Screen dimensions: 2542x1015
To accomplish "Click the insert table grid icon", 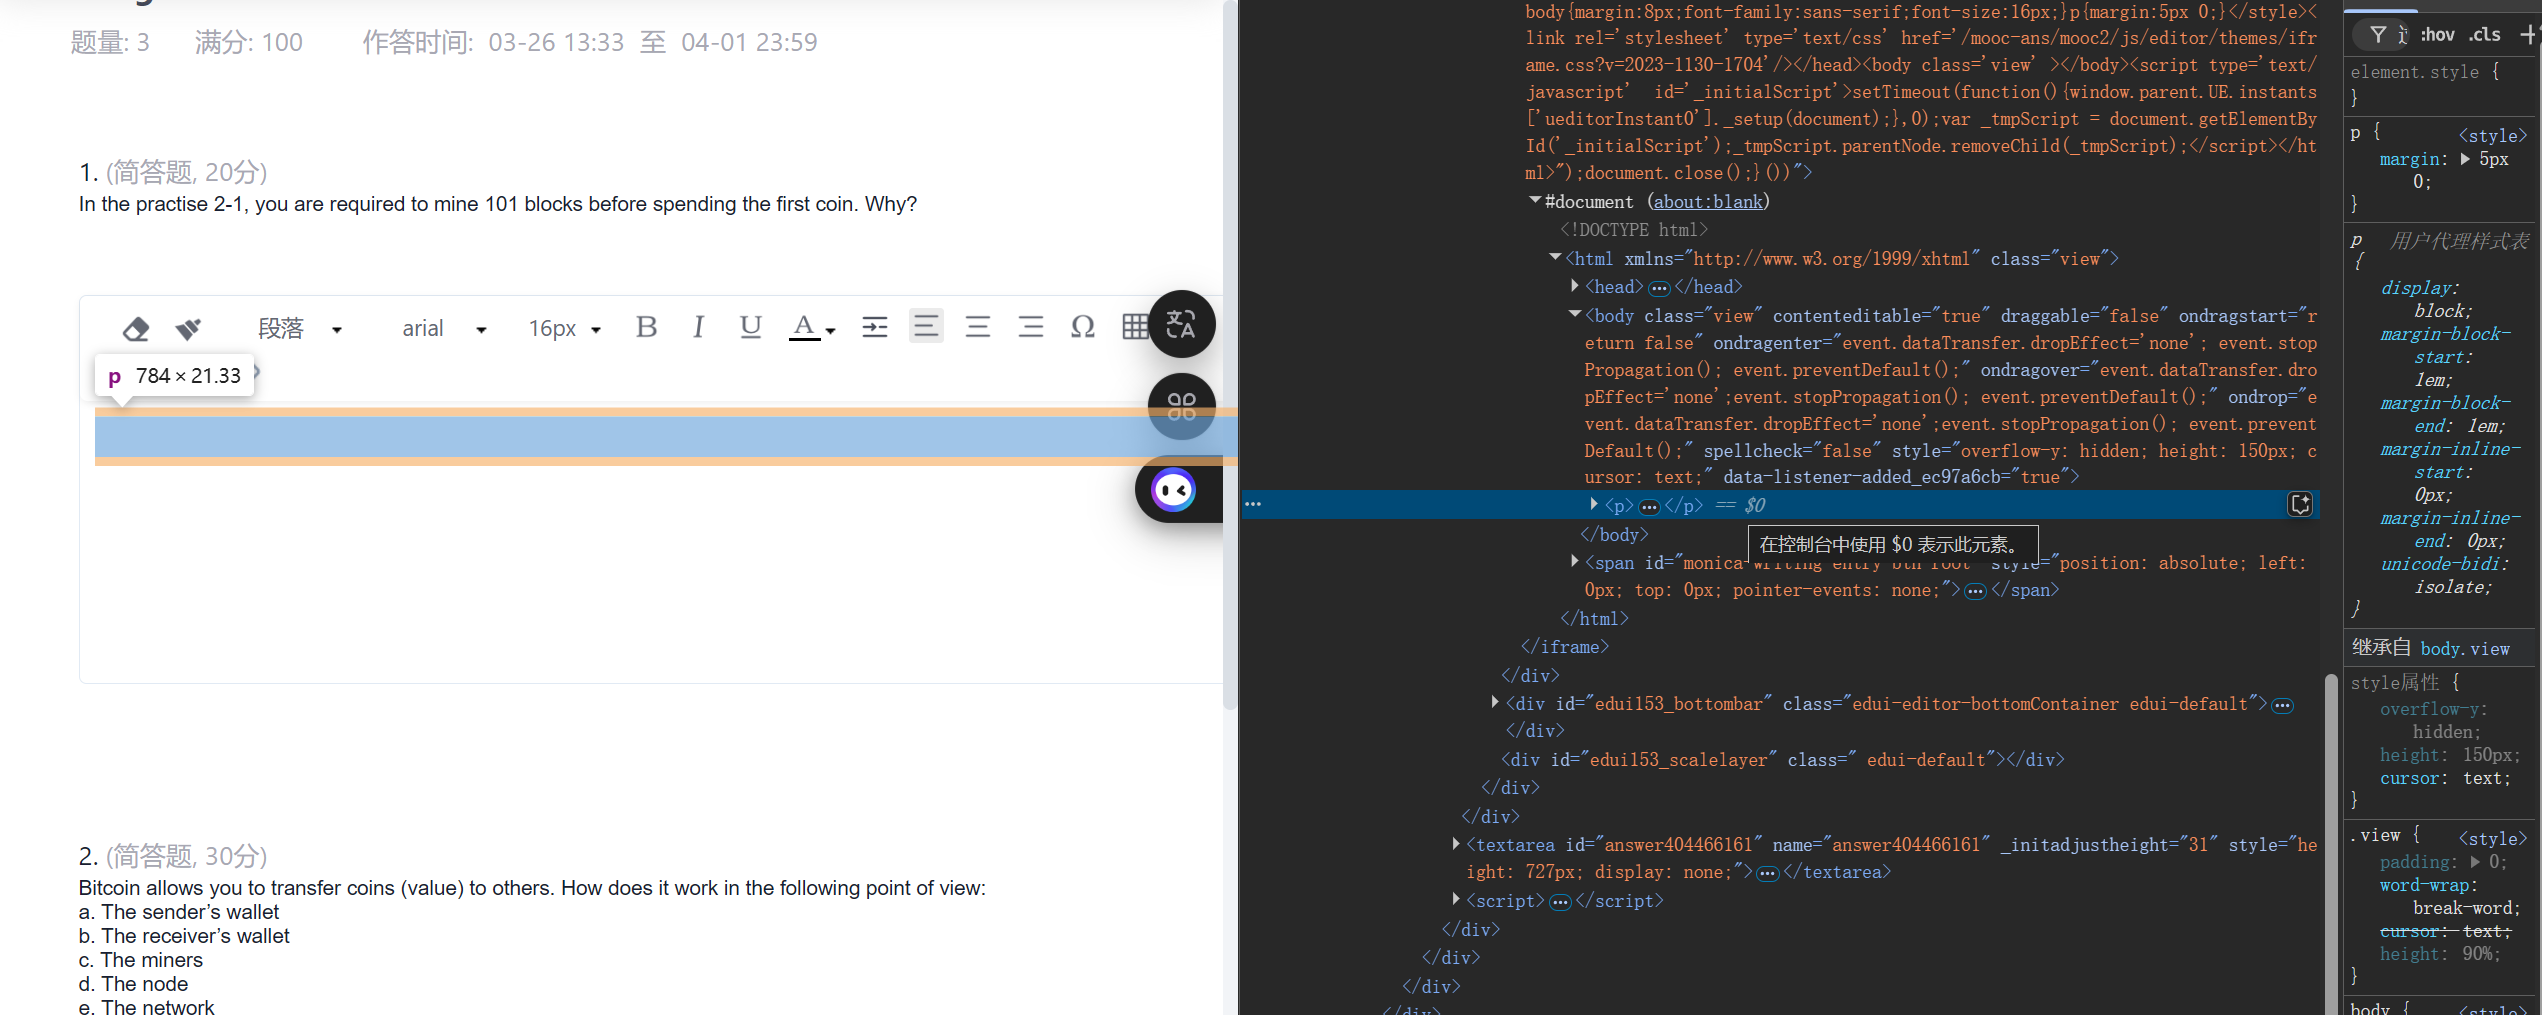I will (1134, 327).
